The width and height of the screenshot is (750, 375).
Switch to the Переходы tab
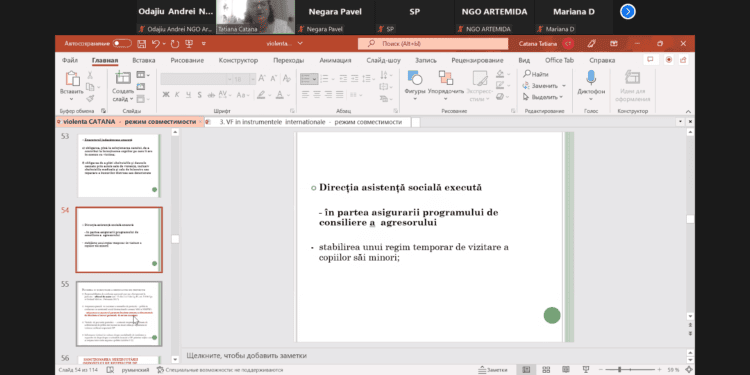[288, 60]
